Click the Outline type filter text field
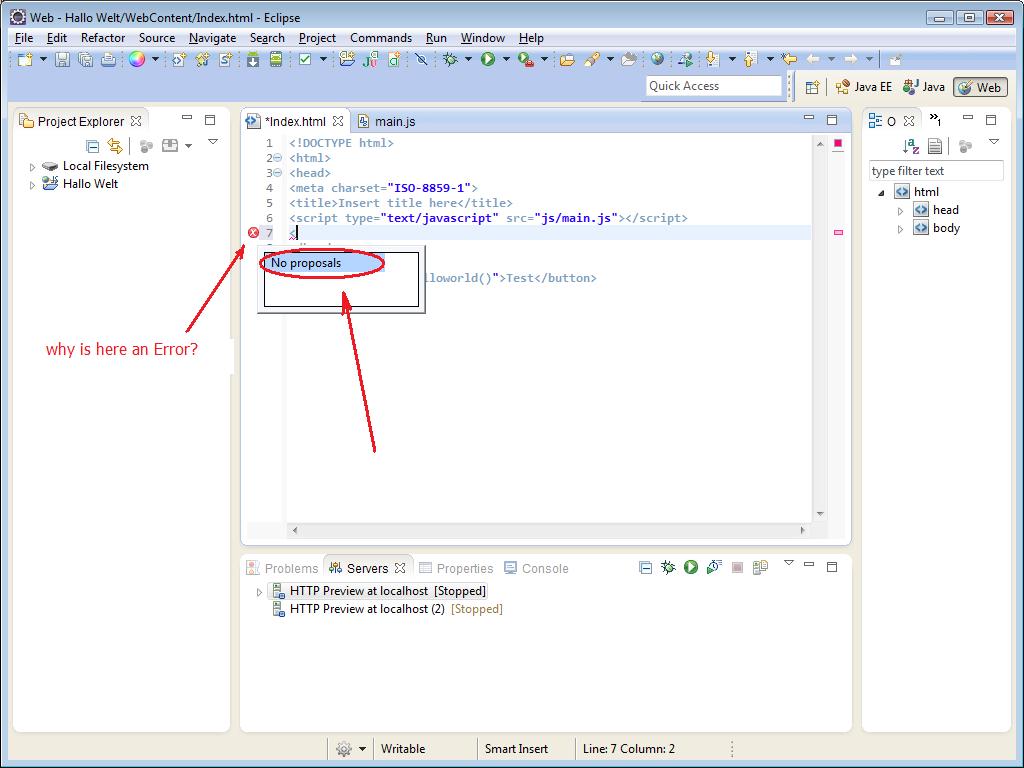The height and width of the screenshot is (768, 1024). pyautogui.click(x=936, y=171)
